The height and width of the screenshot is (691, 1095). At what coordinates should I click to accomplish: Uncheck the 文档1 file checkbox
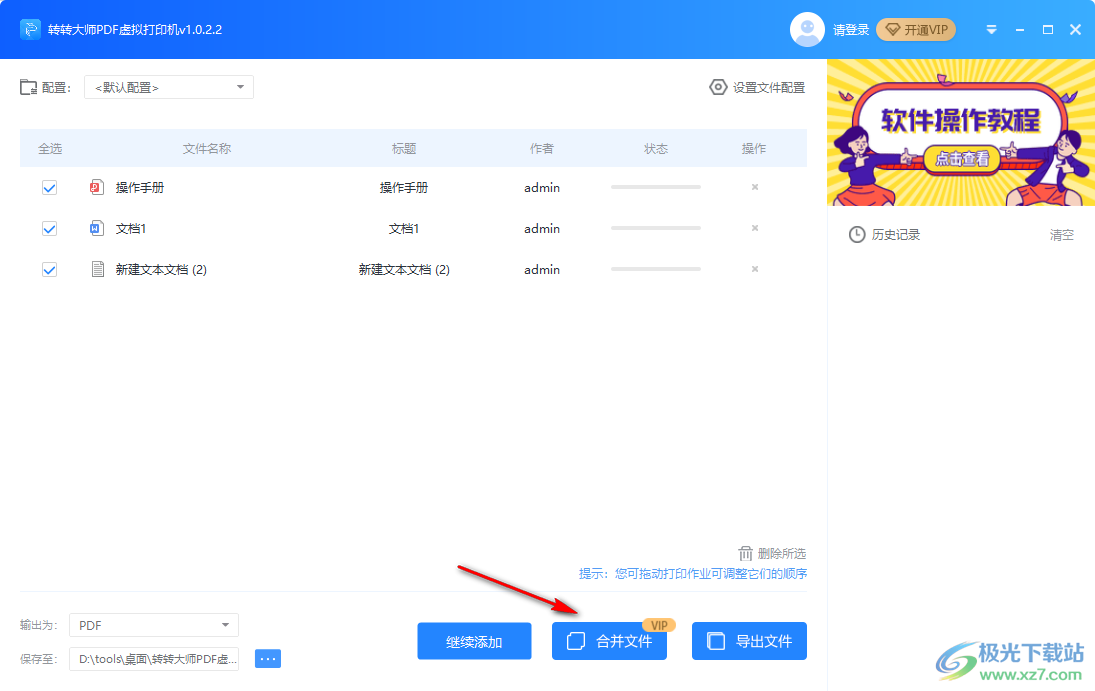tap(50, 228)
